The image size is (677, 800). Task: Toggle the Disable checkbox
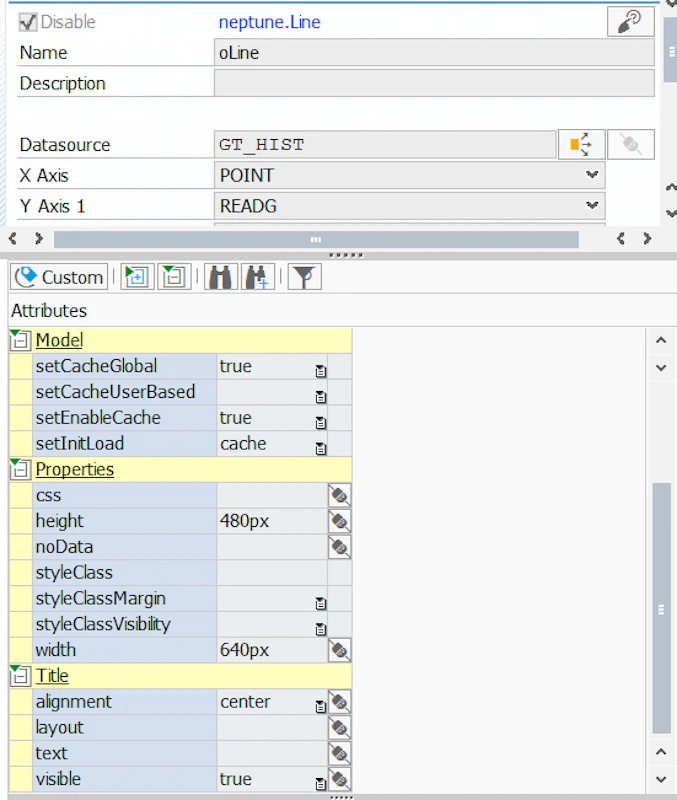28,22
